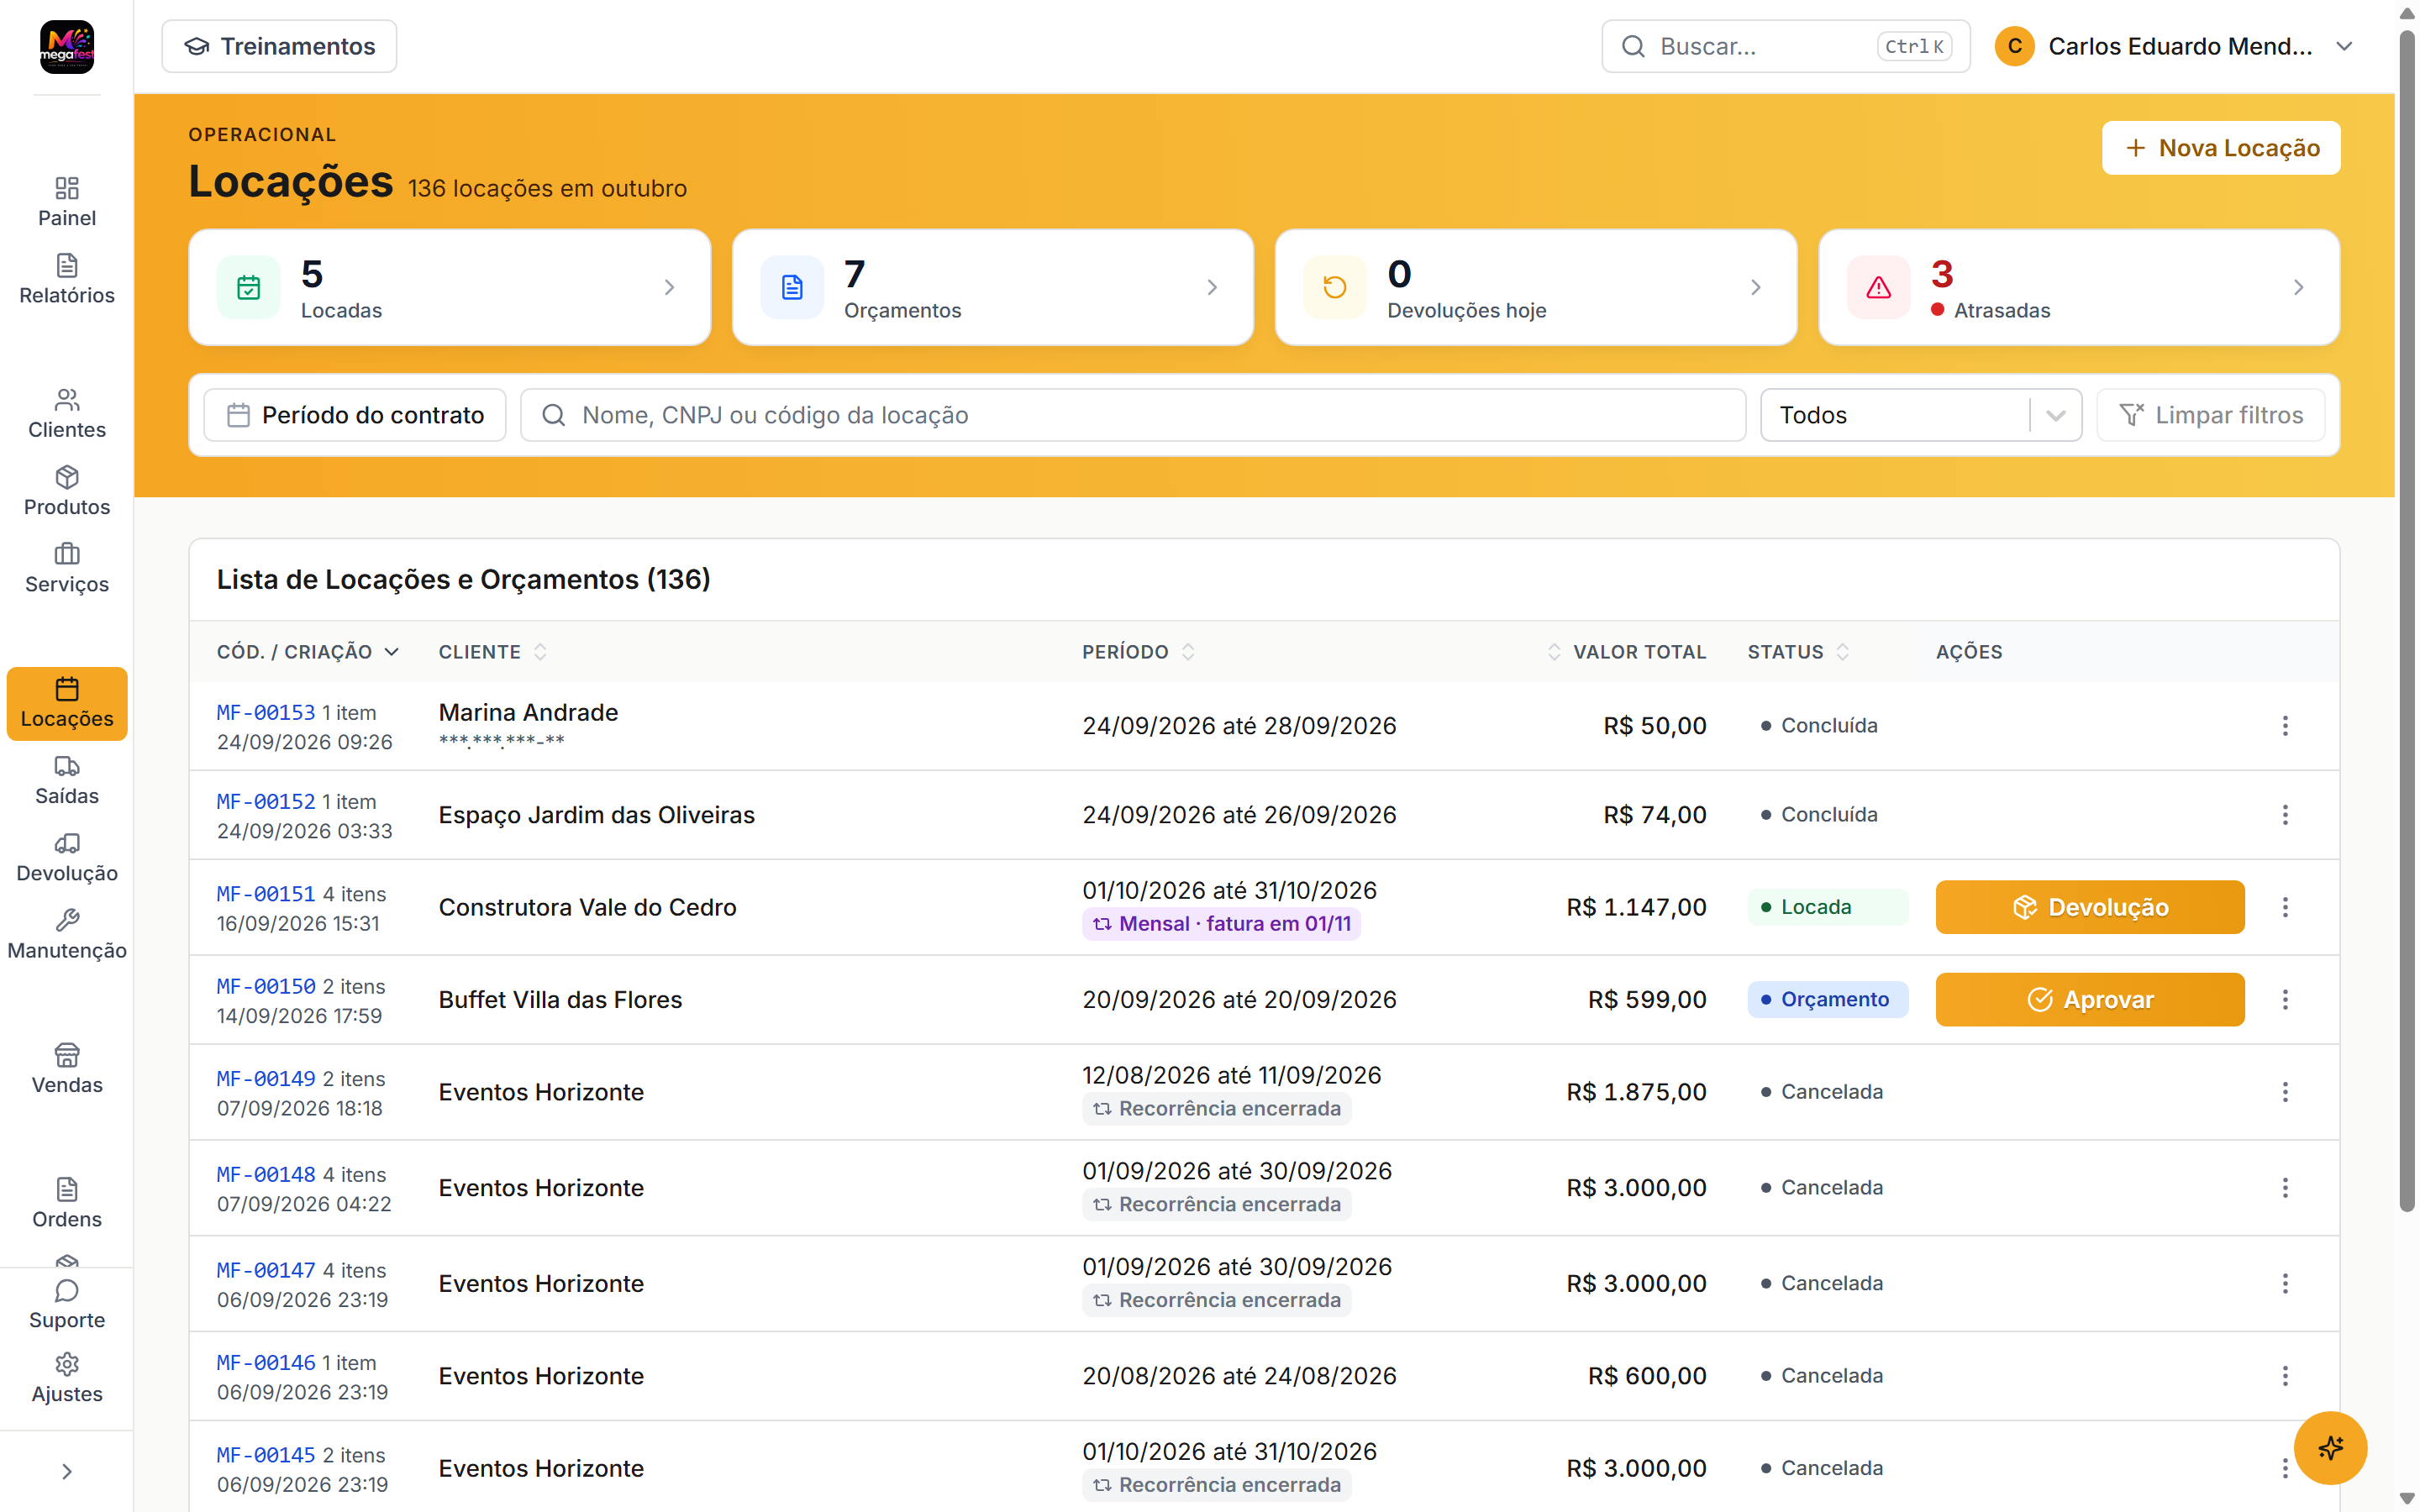This screenshot has width=2420, height=1512.
Task: Open Ajustes gear icon
Action: 67,1378
